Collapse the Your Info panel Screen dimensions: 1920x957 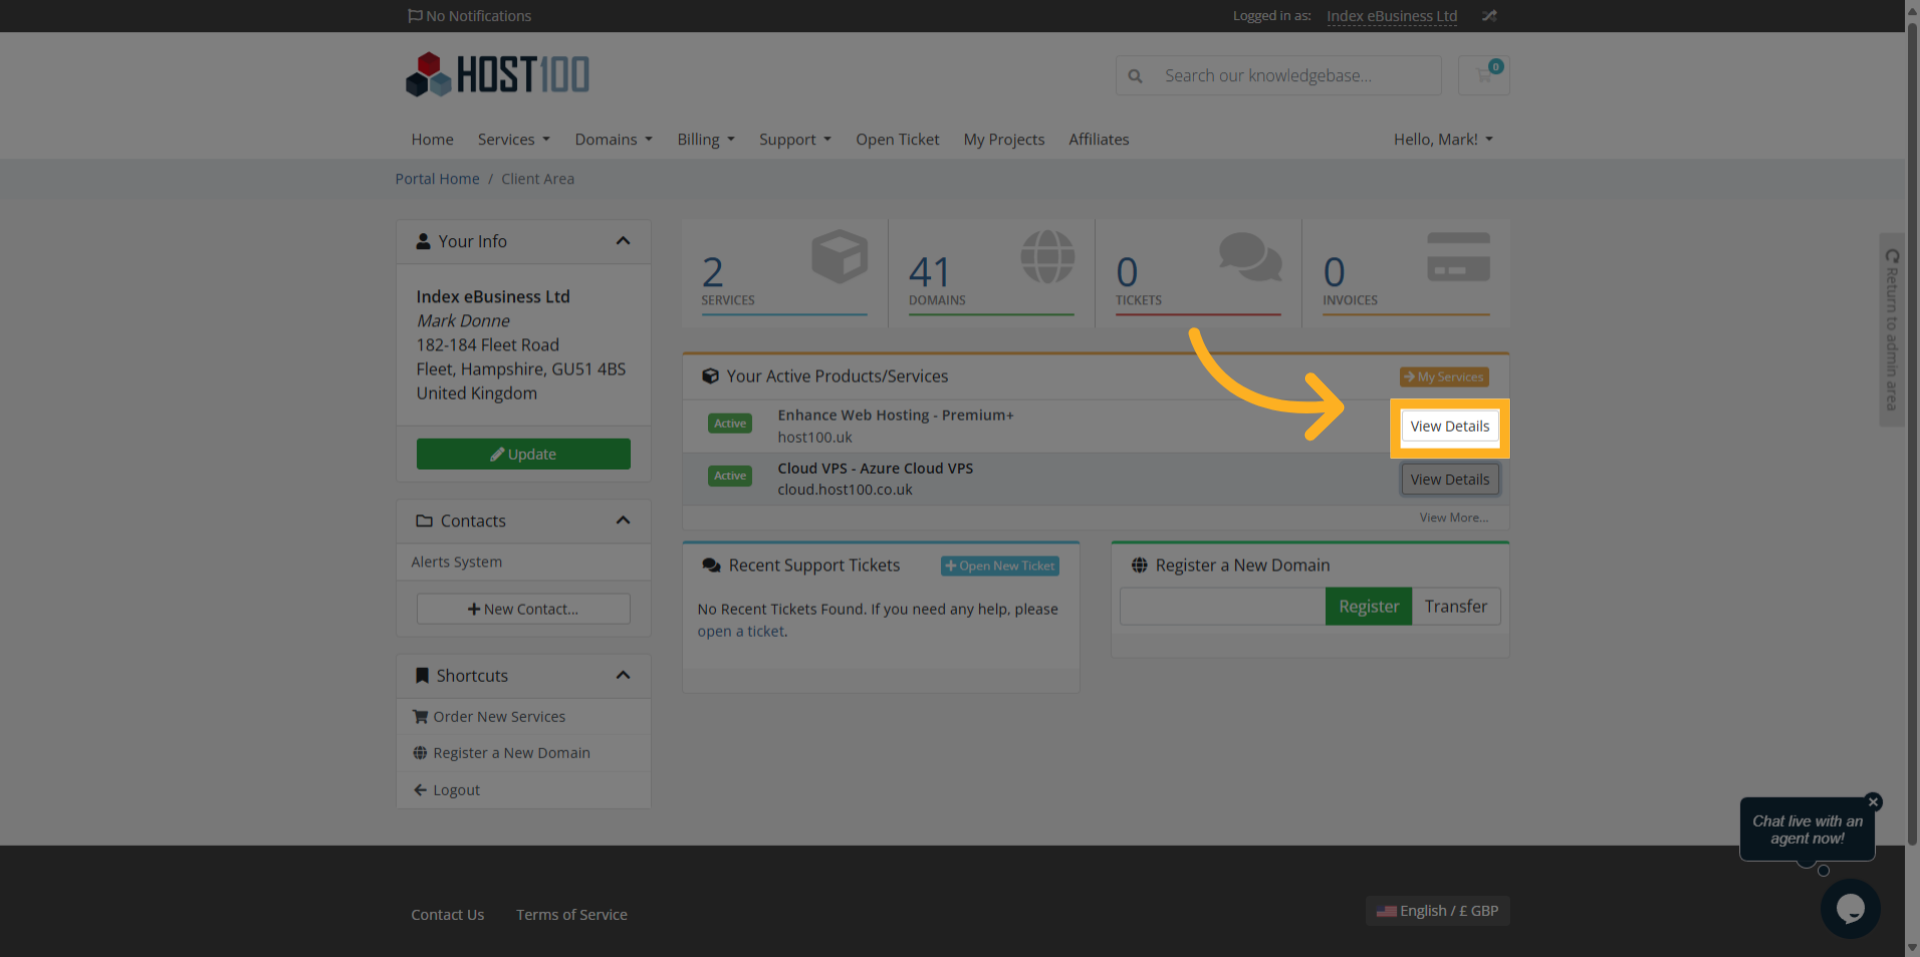(623, 241)
